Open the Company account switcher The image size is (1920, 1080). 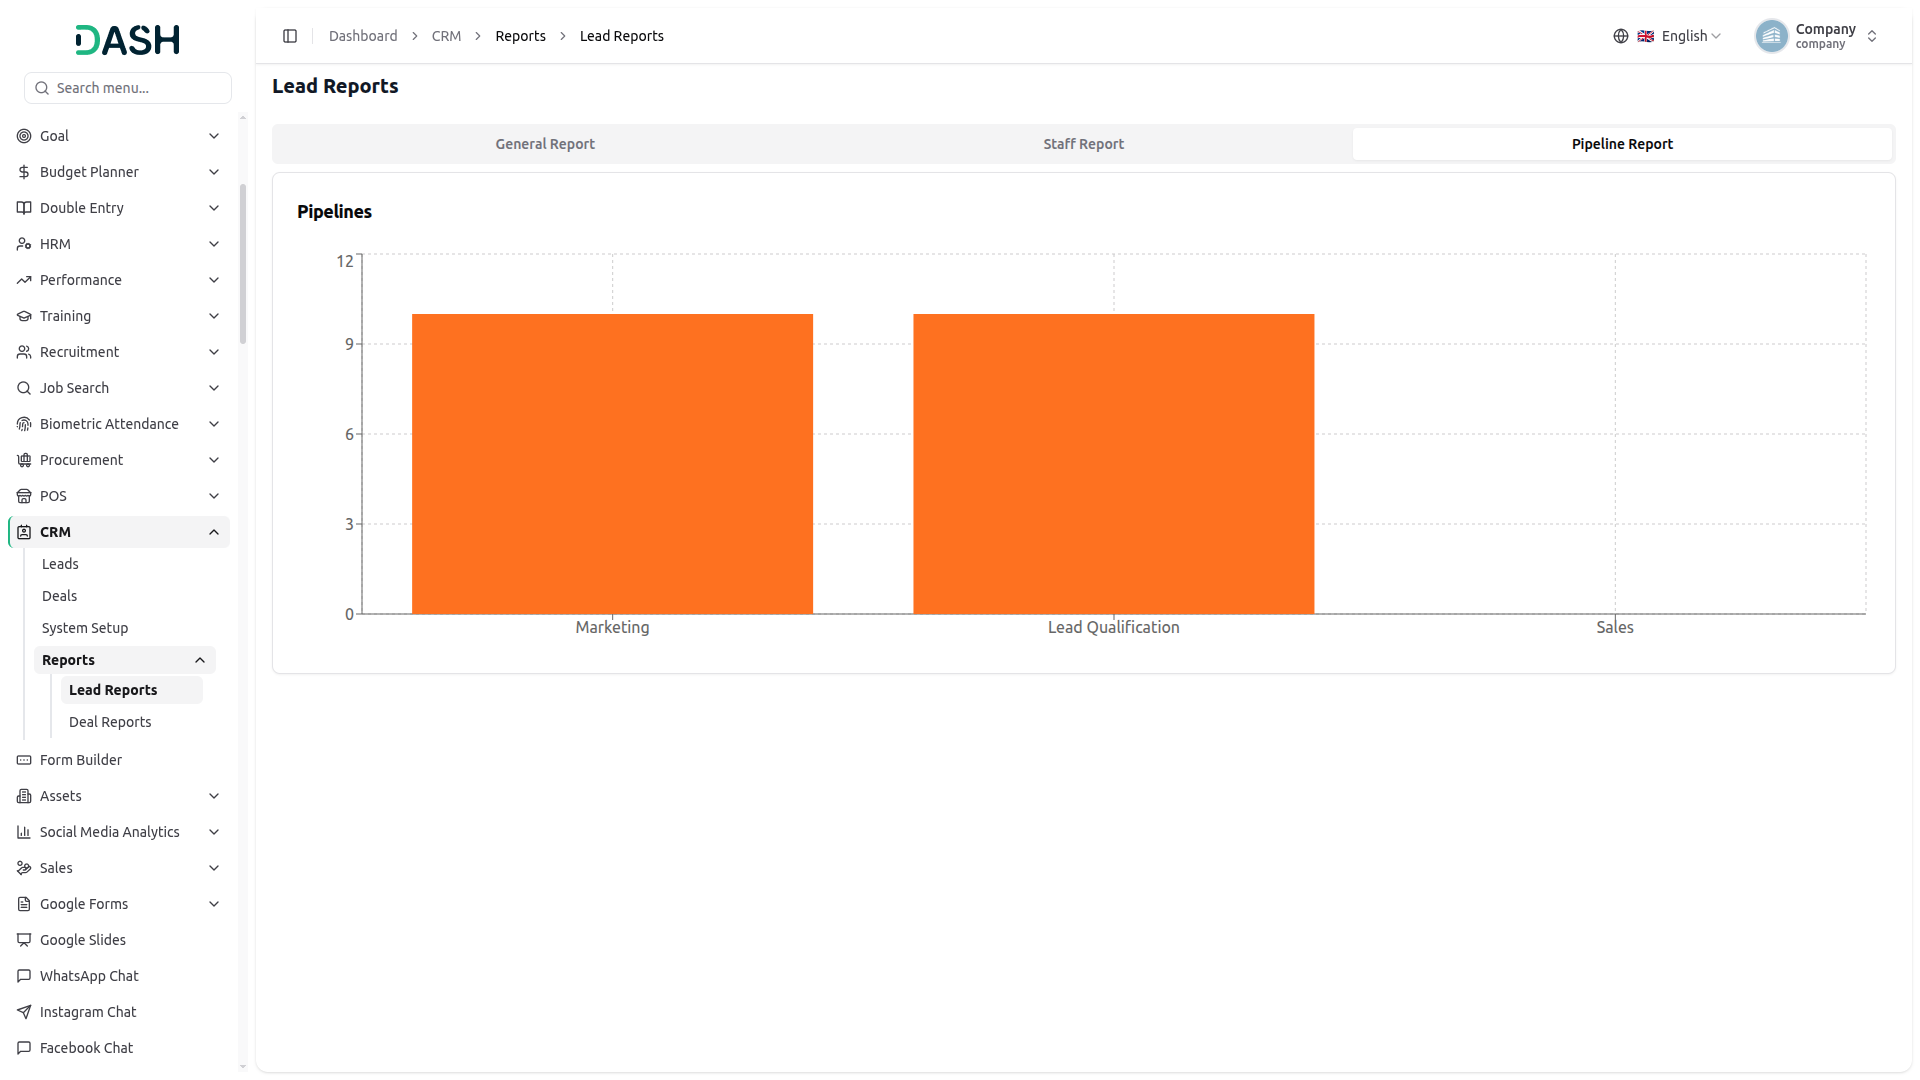[1817, 36]
